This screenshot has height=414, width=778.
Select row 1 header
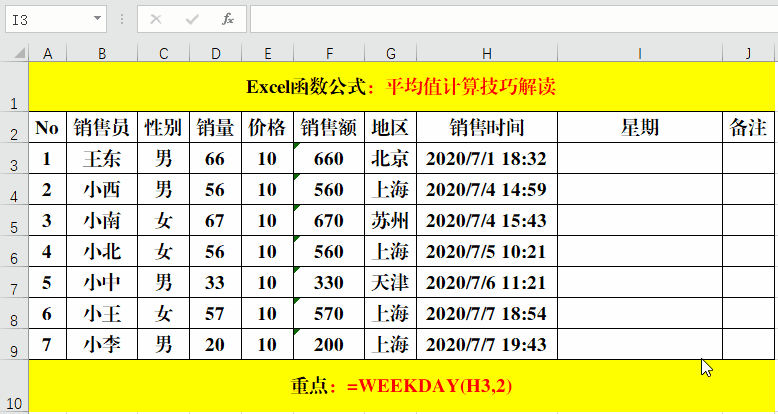14,87
